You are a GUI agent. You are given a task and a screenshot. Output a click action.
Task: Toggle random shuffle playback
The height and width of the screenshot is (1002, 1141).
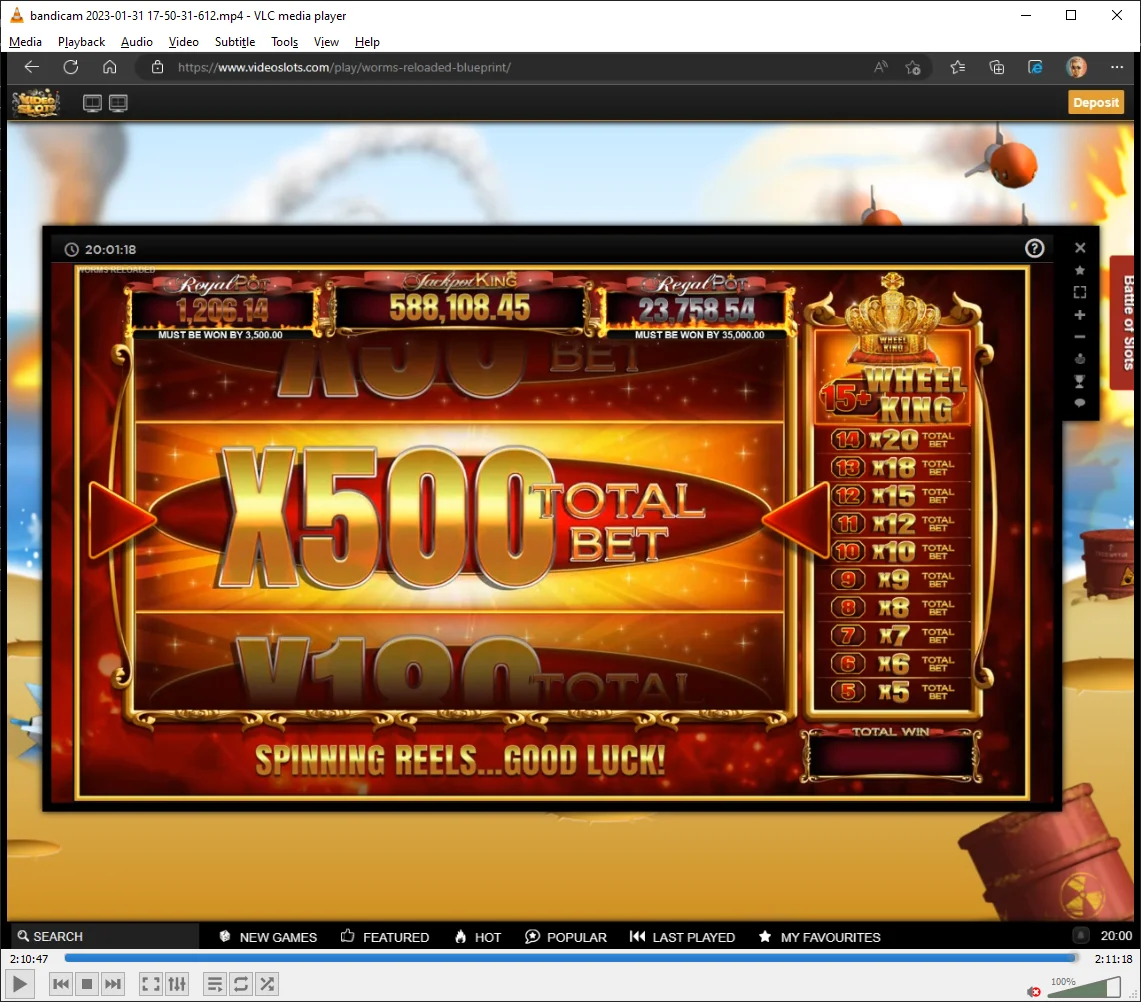tap(267, 985)
